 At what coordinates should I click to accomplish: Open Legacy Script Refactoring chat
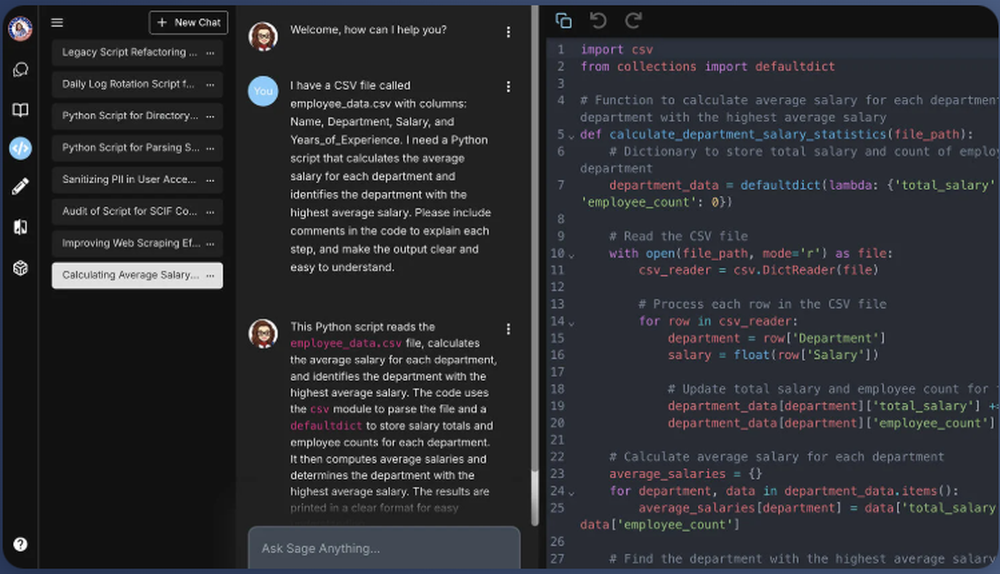(x=137, y=52)
